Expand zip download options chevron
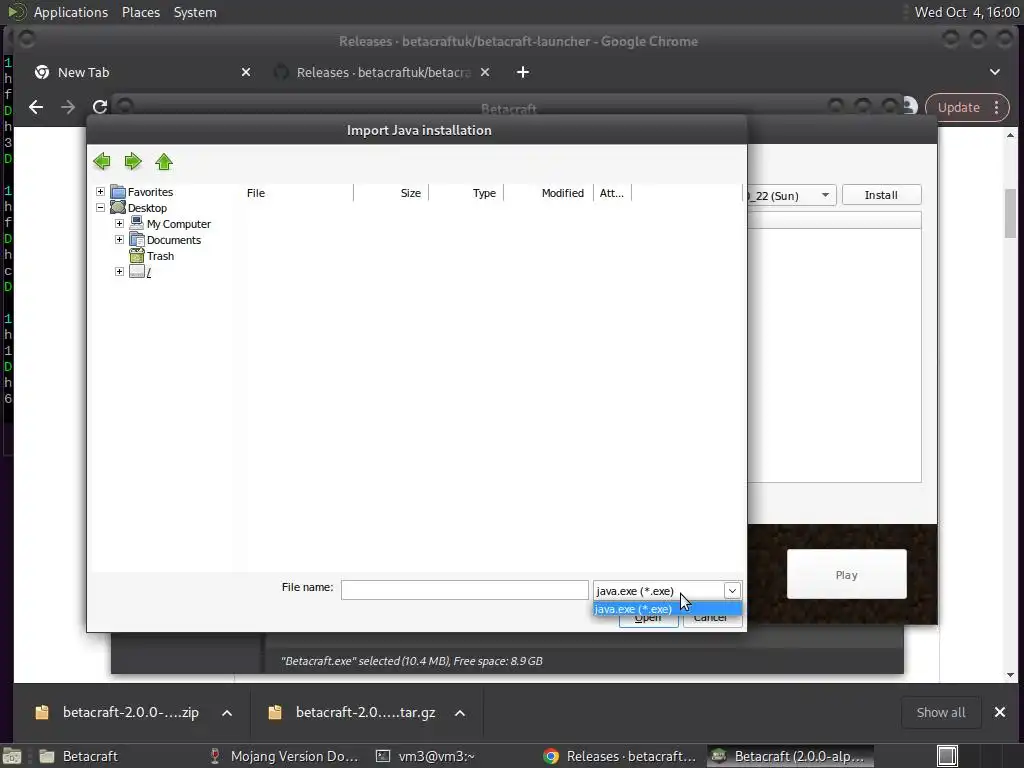The height and width of the screenshot is (768, 1024). (x=227, y=712)
